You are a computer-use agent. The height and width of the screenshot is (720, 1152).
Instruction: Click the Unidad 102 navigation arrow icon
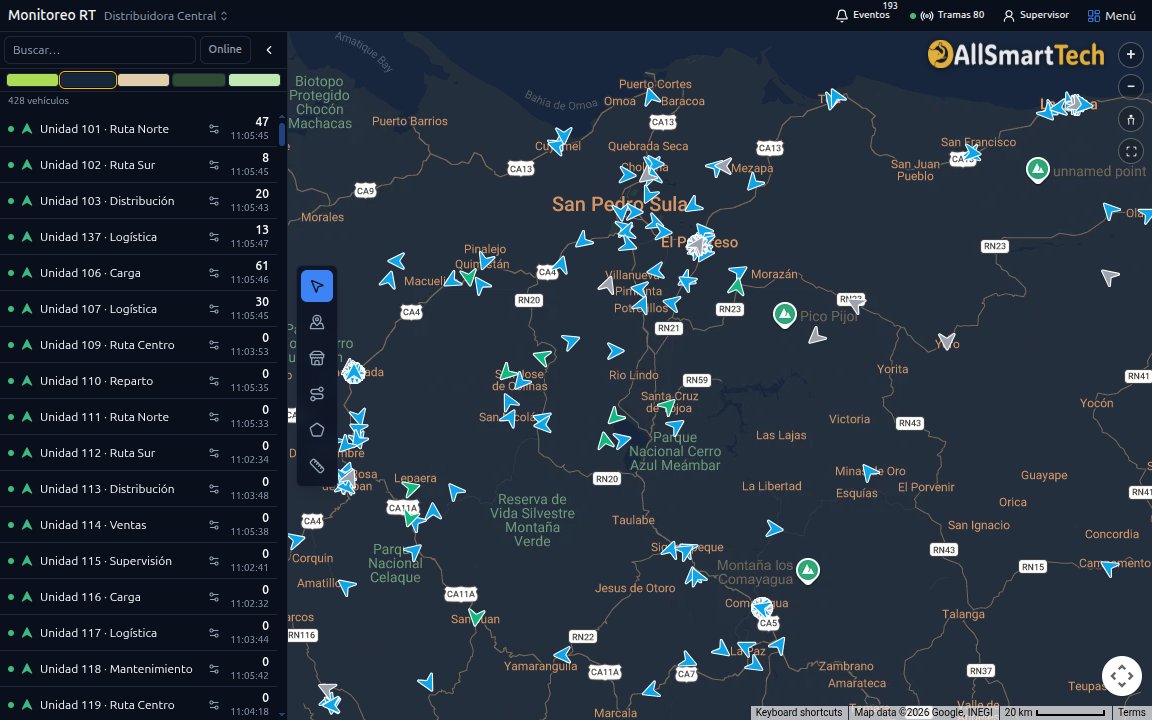coord(27,165)
